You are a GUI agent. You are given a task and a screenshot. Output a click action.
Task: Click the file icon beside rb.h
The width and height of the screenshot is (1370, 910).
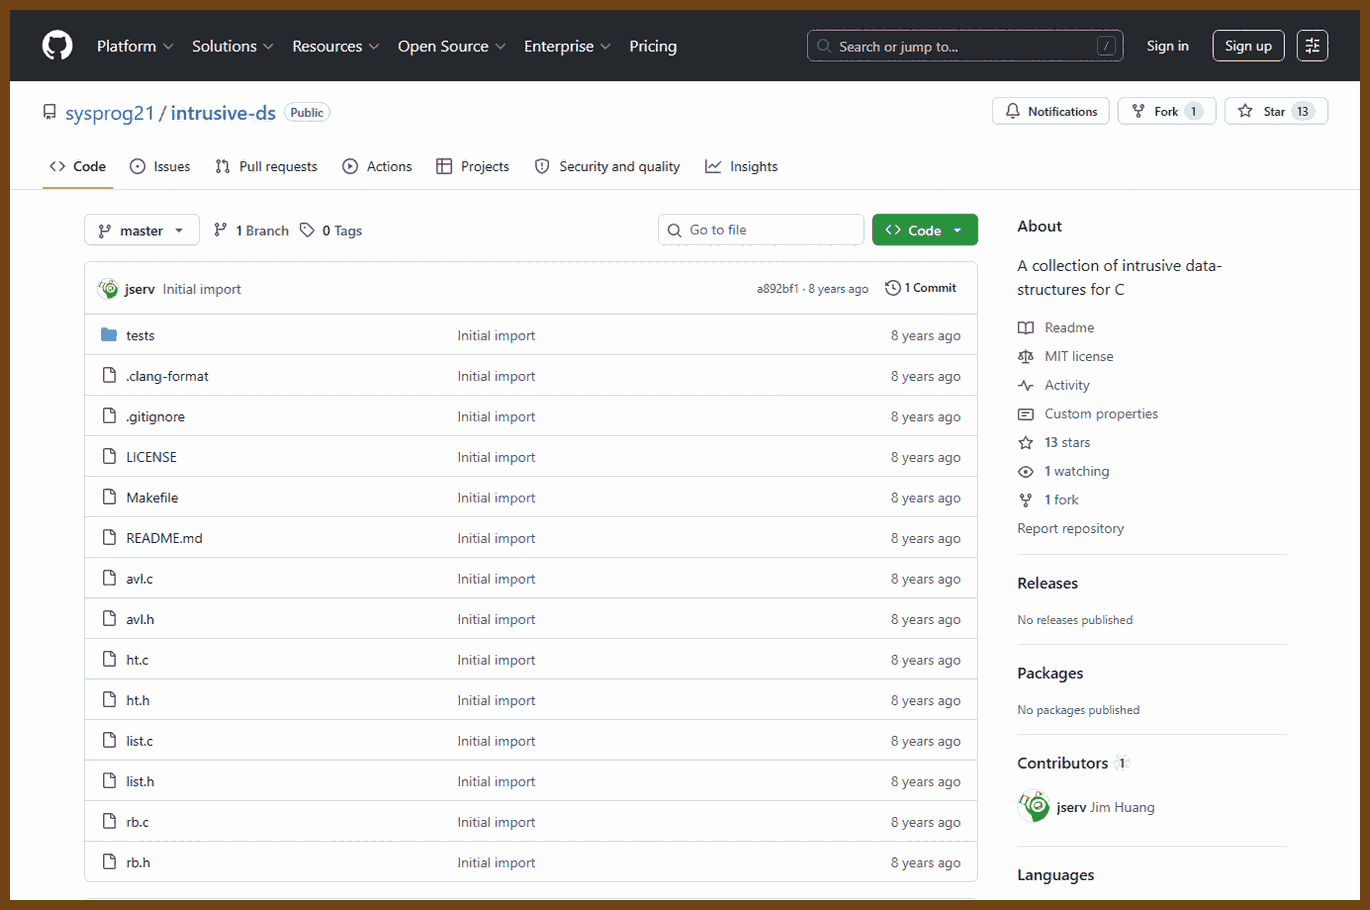coord(109,862)
